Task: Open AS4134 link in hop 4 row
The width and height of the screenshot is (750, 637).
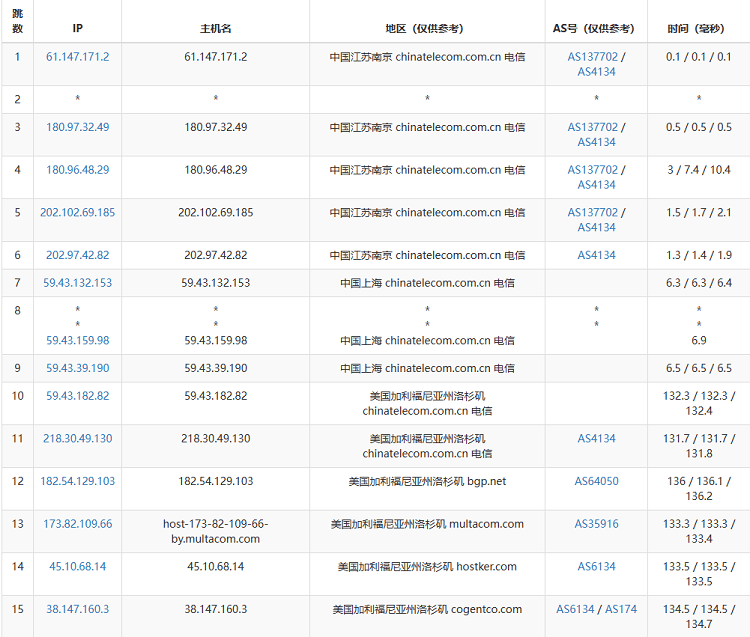Action: coord(596,185)
